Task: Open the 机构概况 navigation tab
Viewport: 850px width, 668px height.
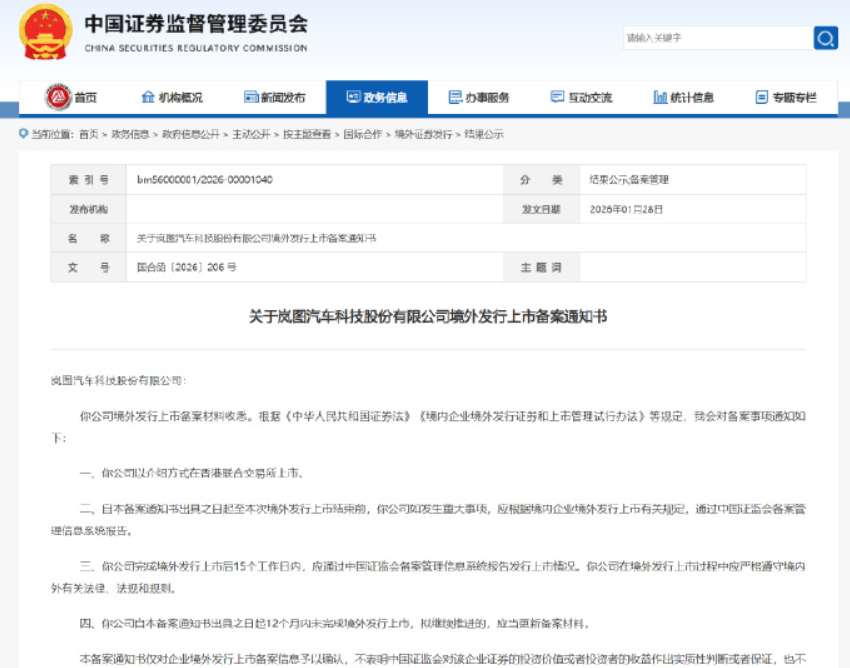Action: click(173, 98)
